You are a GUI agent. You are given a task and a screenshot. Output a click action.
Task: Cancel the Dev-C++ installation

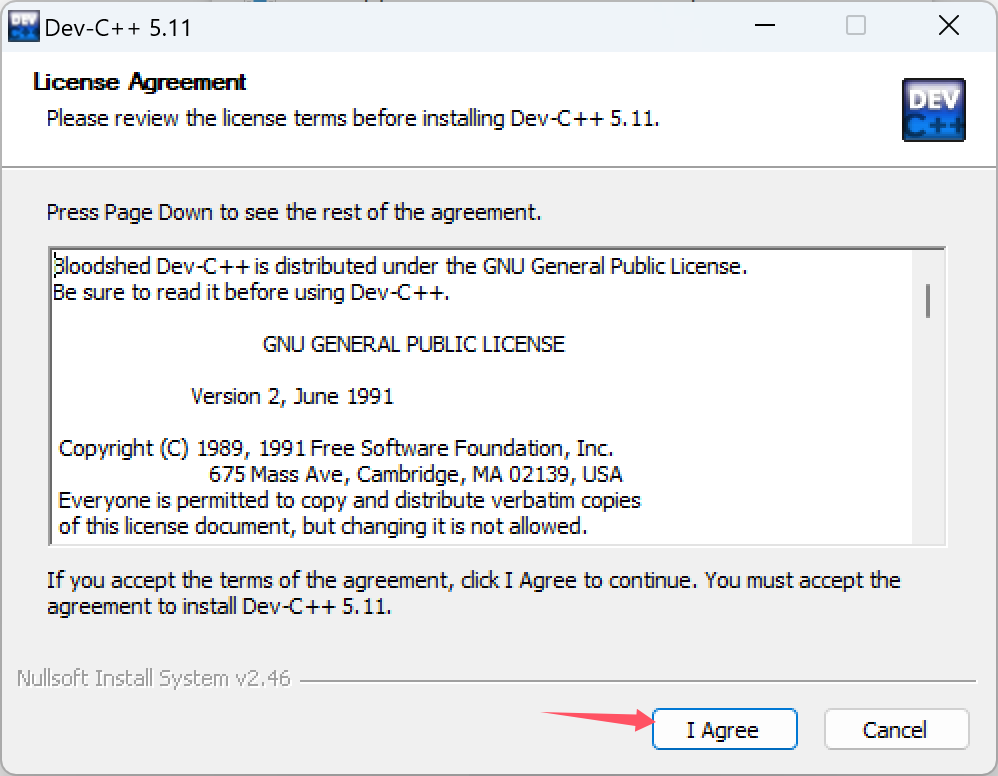click(x=896, y=729)
